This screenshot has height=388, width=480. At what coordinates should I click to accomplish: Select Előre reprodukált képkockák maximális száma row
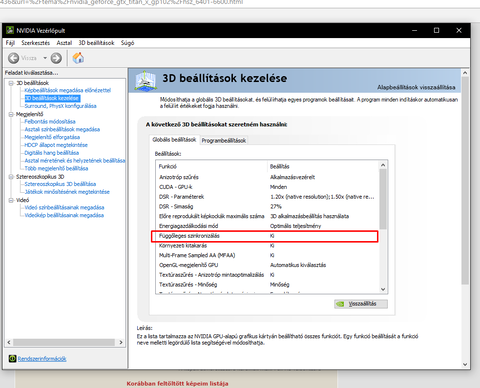267,216
